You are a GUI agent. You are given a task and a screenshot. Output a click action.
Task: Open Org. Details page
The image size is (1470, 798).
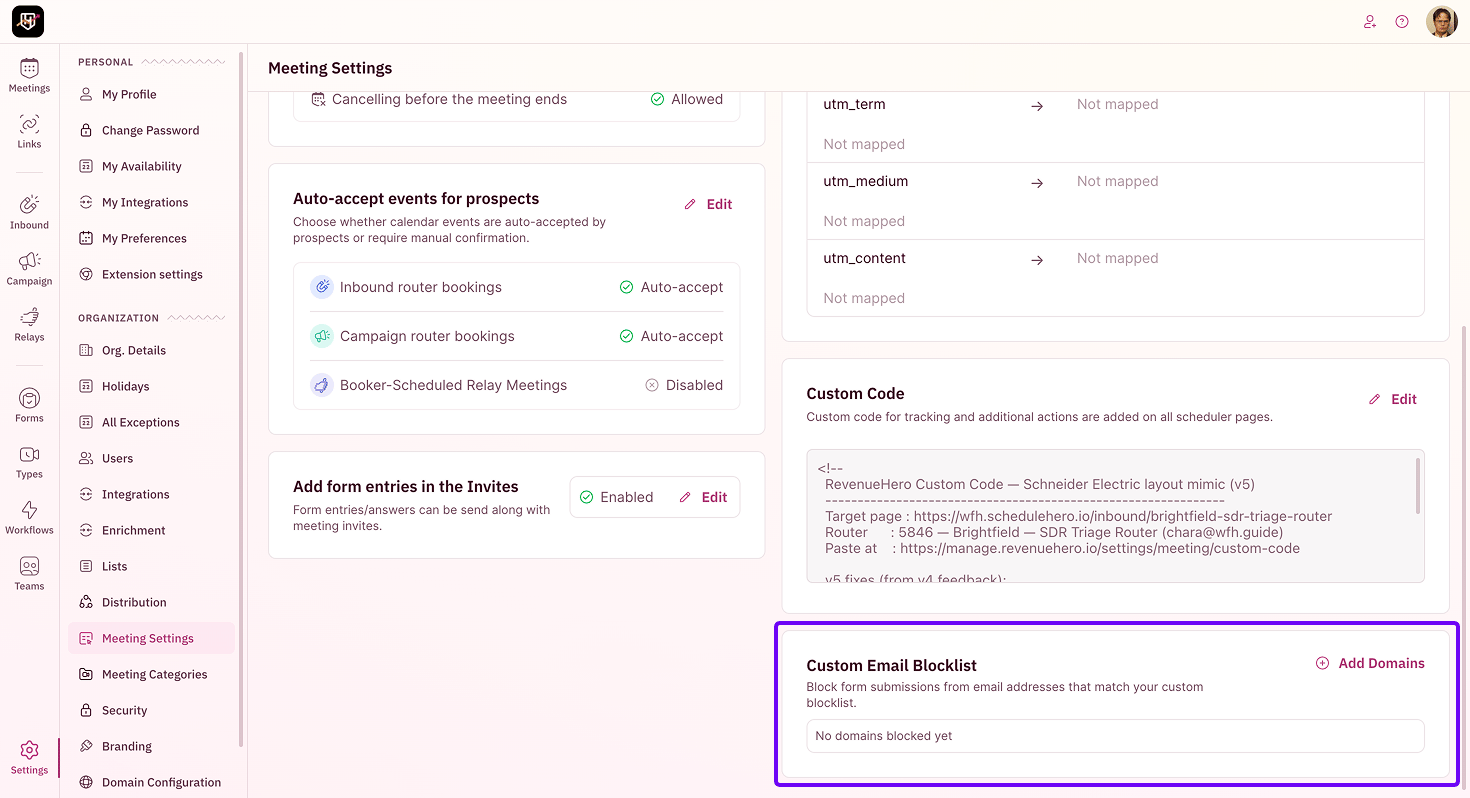(x=151, y=350)
